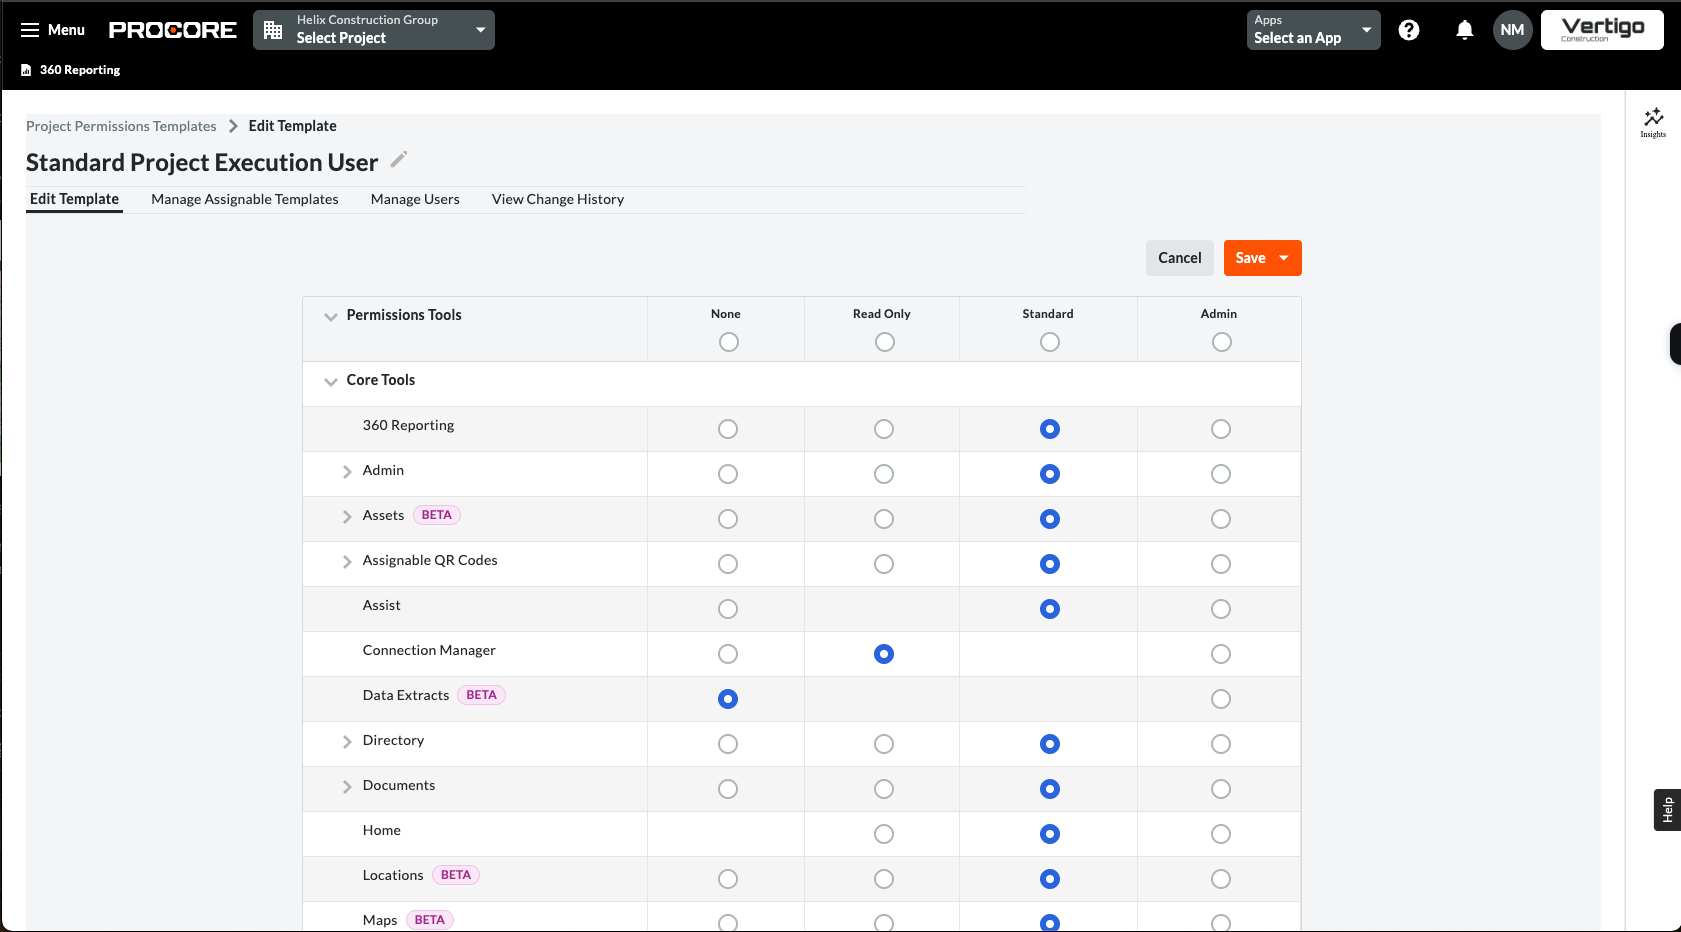Set all Permissions Tools to Standard
Screen dimensions: 1681x932
[x=1050, y=342]
